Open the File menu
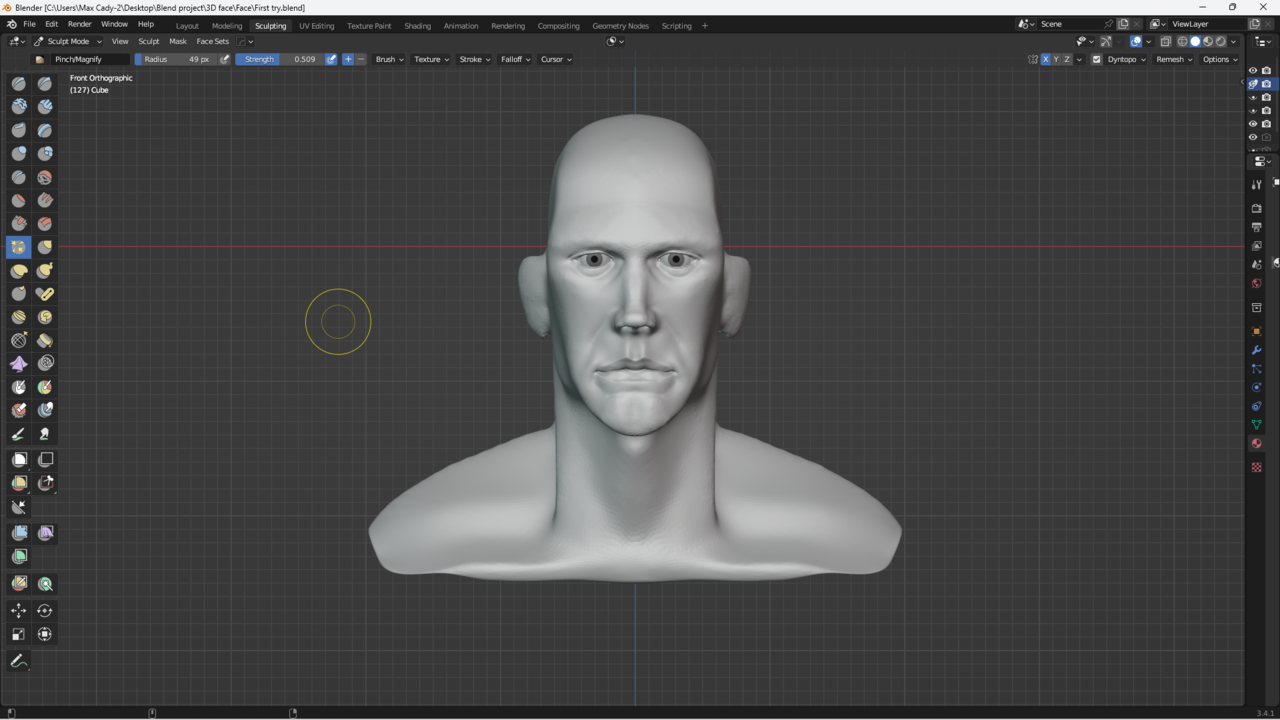The height and width of the screenshot is (720, 1280). coord(29,24)
